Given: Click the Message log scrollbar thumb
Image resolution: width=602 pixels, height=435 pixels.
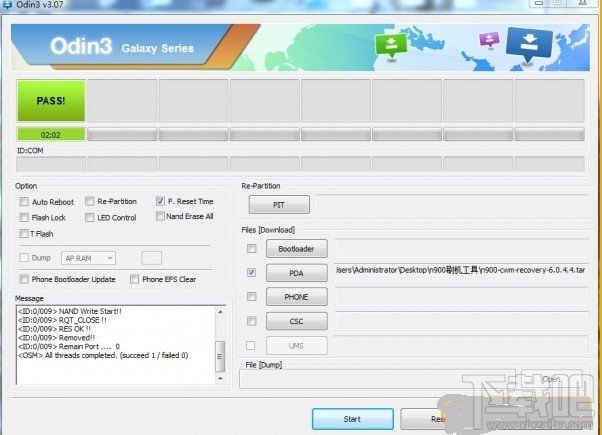Looking at the screenshot, I should pos(220,356).
